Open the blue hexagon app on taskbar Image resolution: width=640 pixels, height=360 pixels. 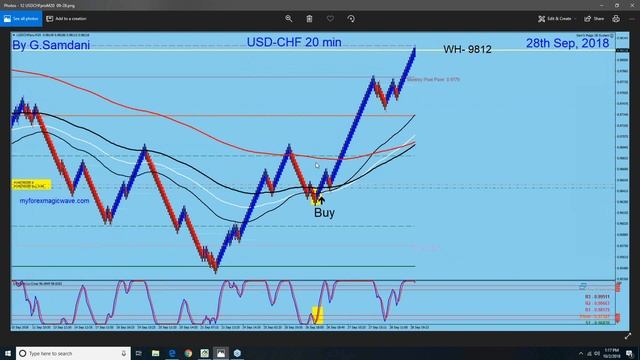237,353
